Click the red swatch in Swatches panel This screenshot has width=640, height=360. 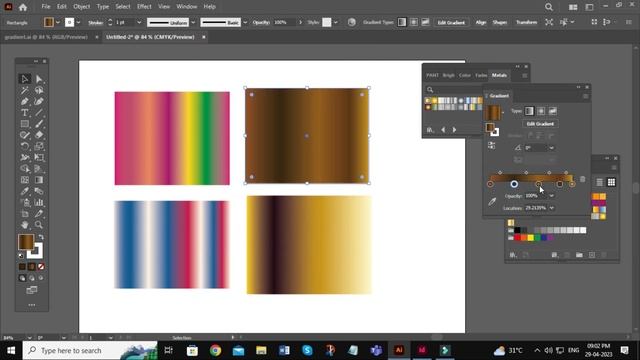[x=517, y=238]
